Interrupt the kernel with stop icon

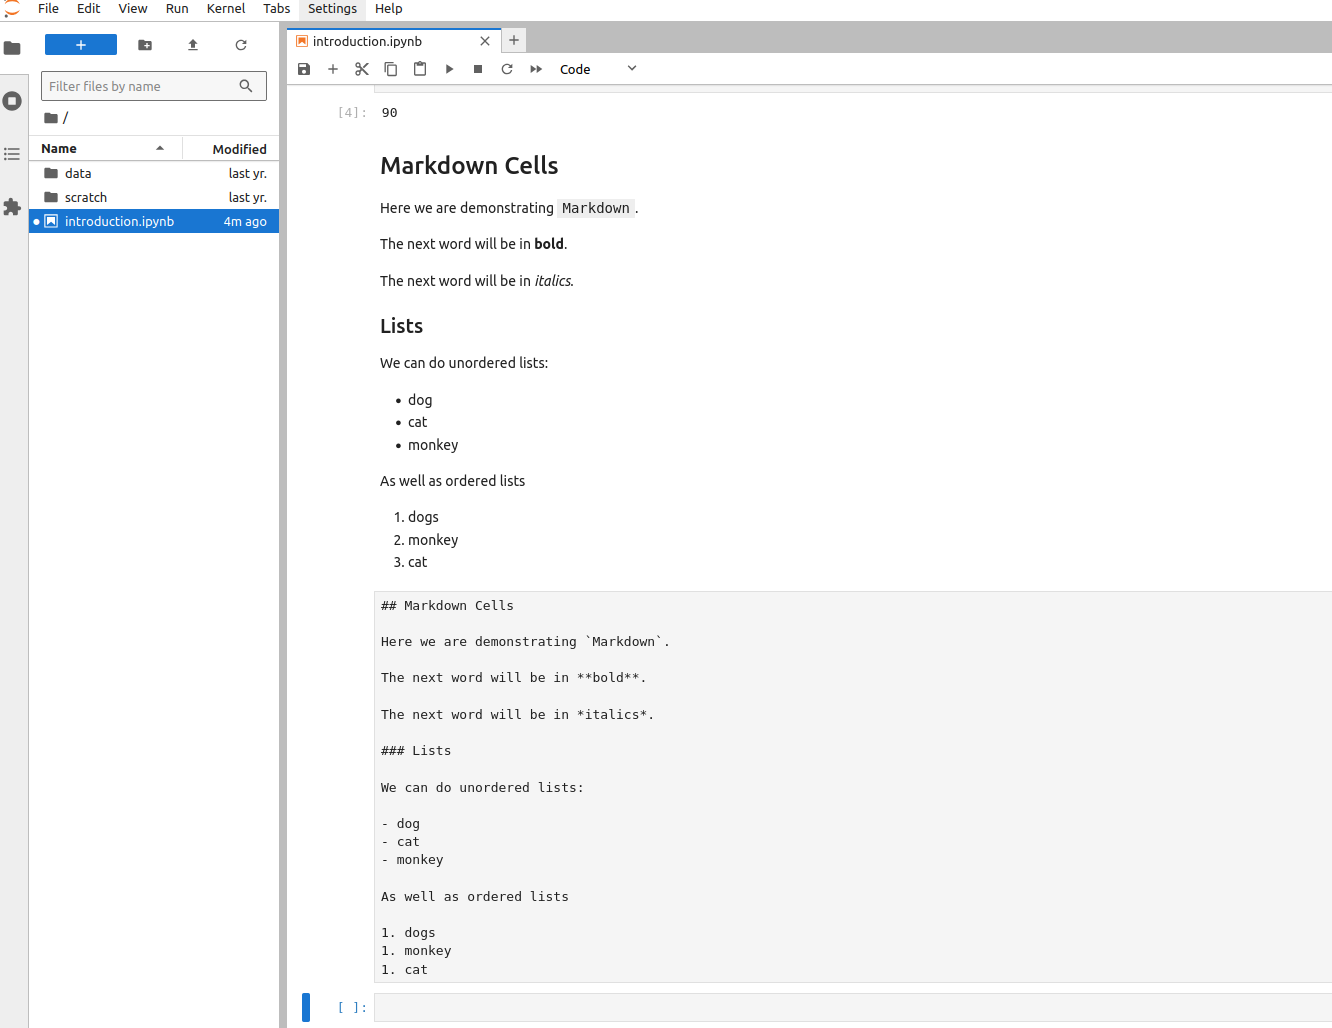(478, 69)
